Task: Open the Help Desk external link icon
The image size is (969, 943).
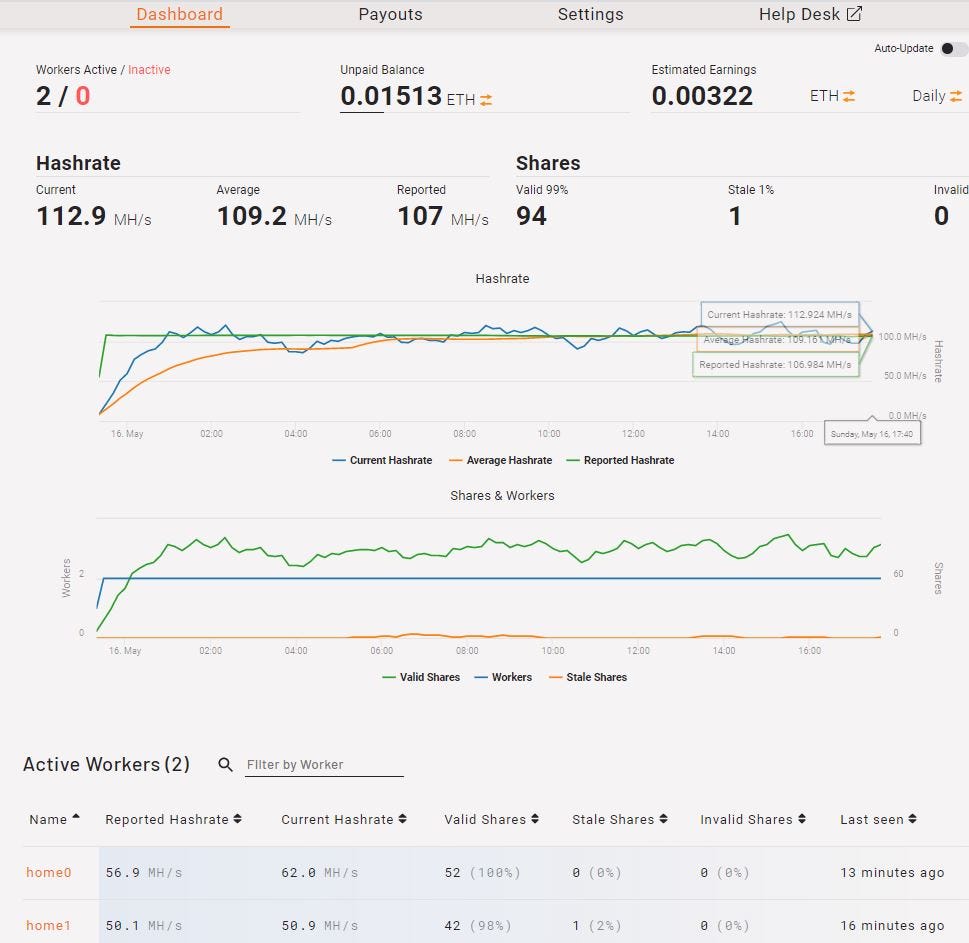Action: [853, 13]
